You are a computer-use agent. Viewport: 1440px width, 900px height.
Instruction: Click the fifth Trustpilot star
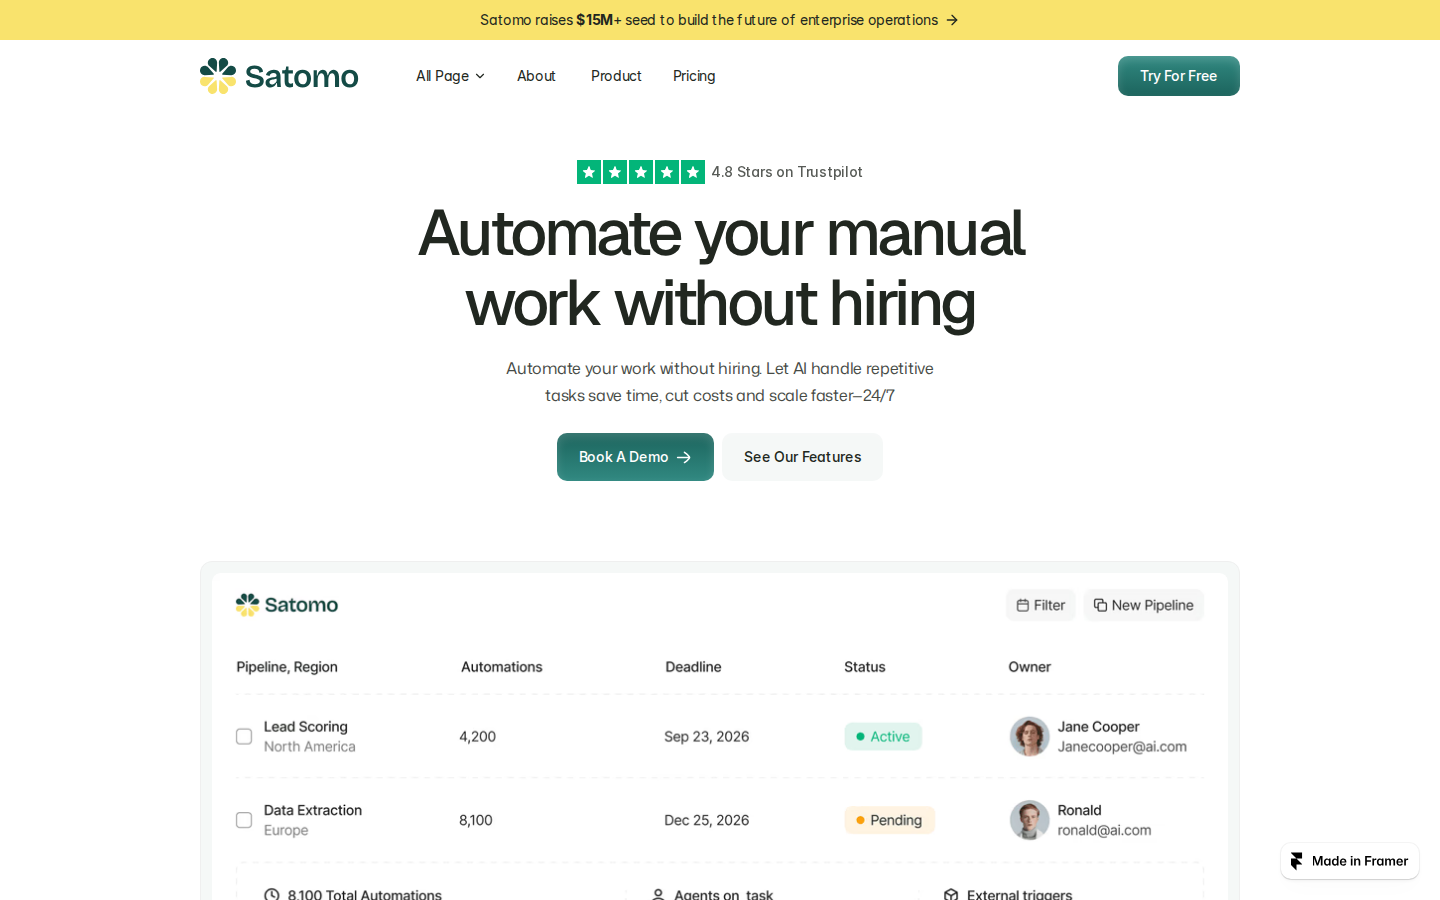693,172
